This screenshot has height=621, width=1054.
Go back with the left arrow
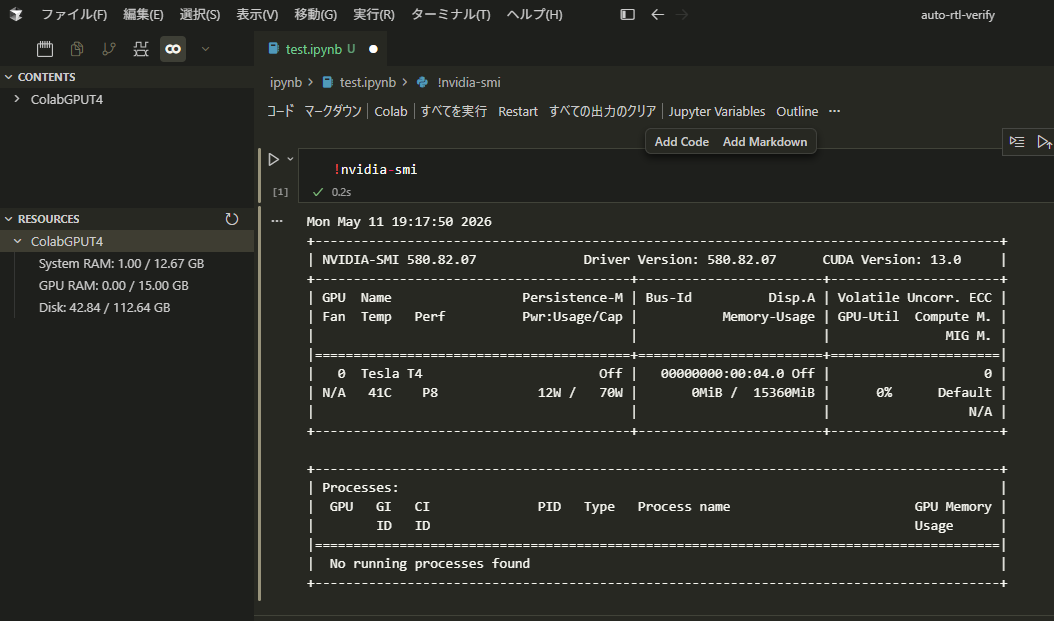point(657,14)
